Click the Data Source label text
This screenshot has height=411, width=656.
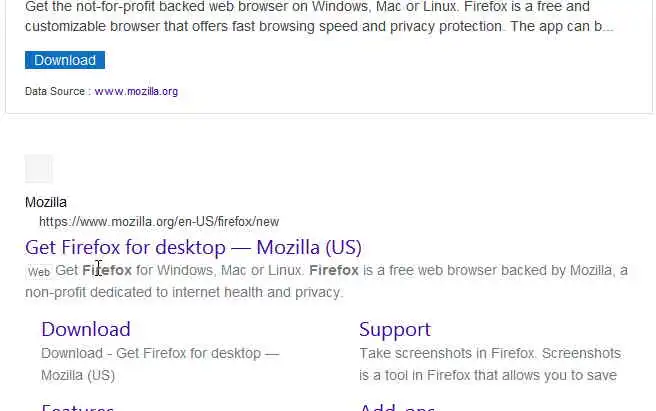(55, 91)
